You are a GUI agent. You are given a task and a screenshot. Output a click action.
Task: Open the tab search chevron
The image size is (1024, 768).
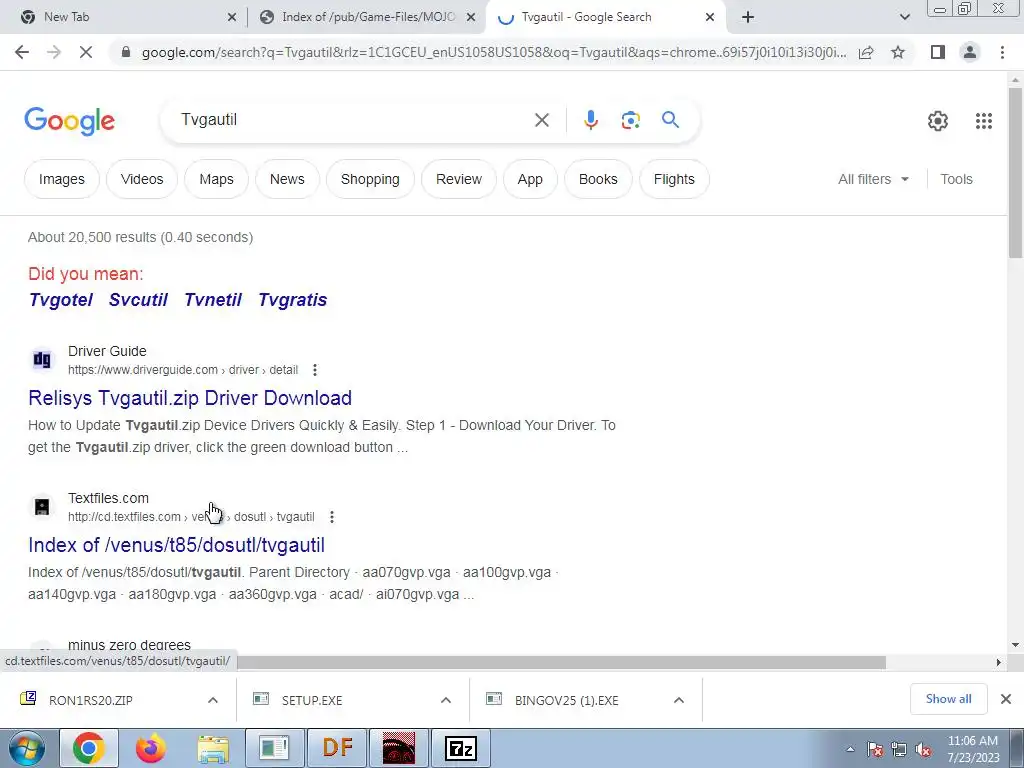(x=904, y=17)
